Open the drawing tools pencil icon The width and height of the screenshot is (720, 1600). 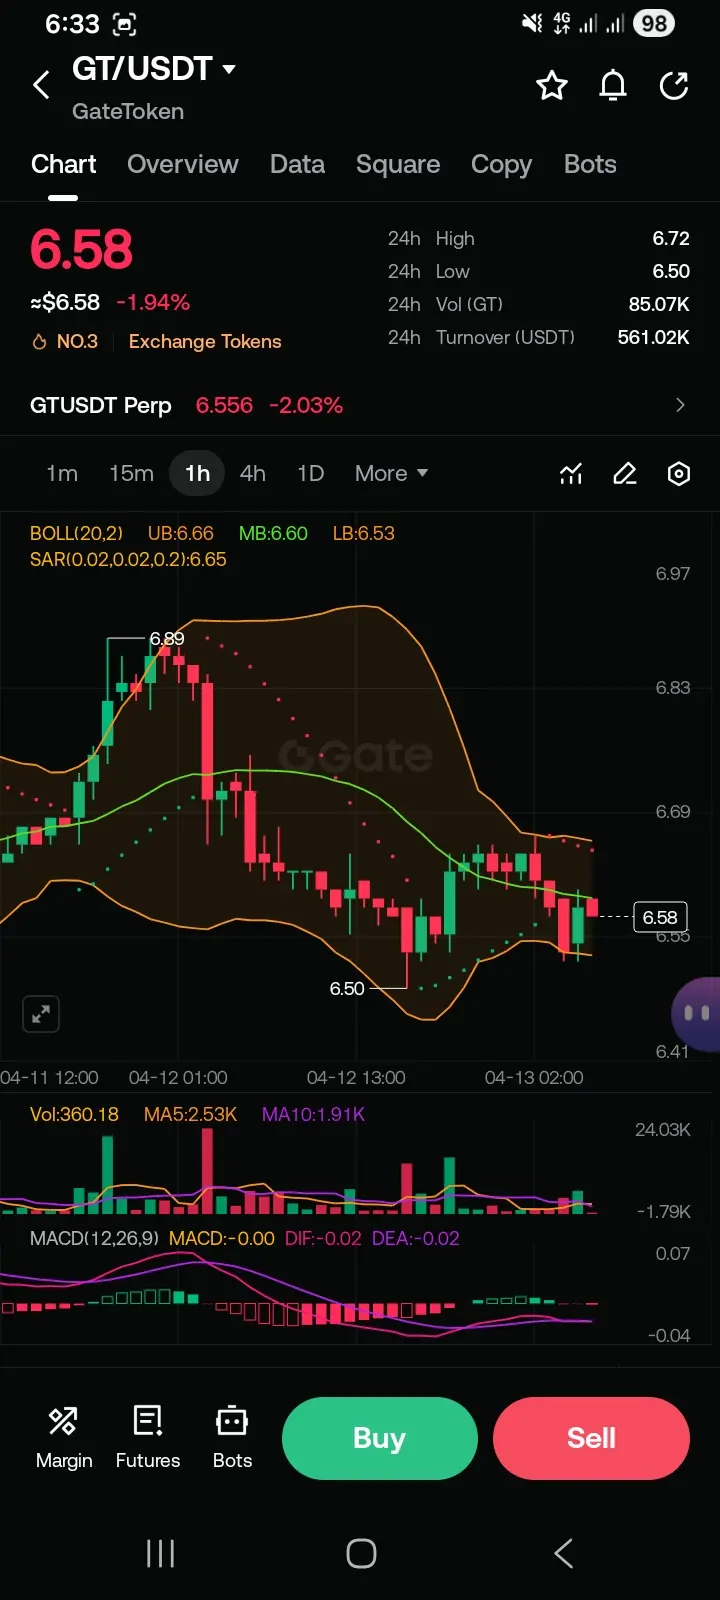[625, 474]
